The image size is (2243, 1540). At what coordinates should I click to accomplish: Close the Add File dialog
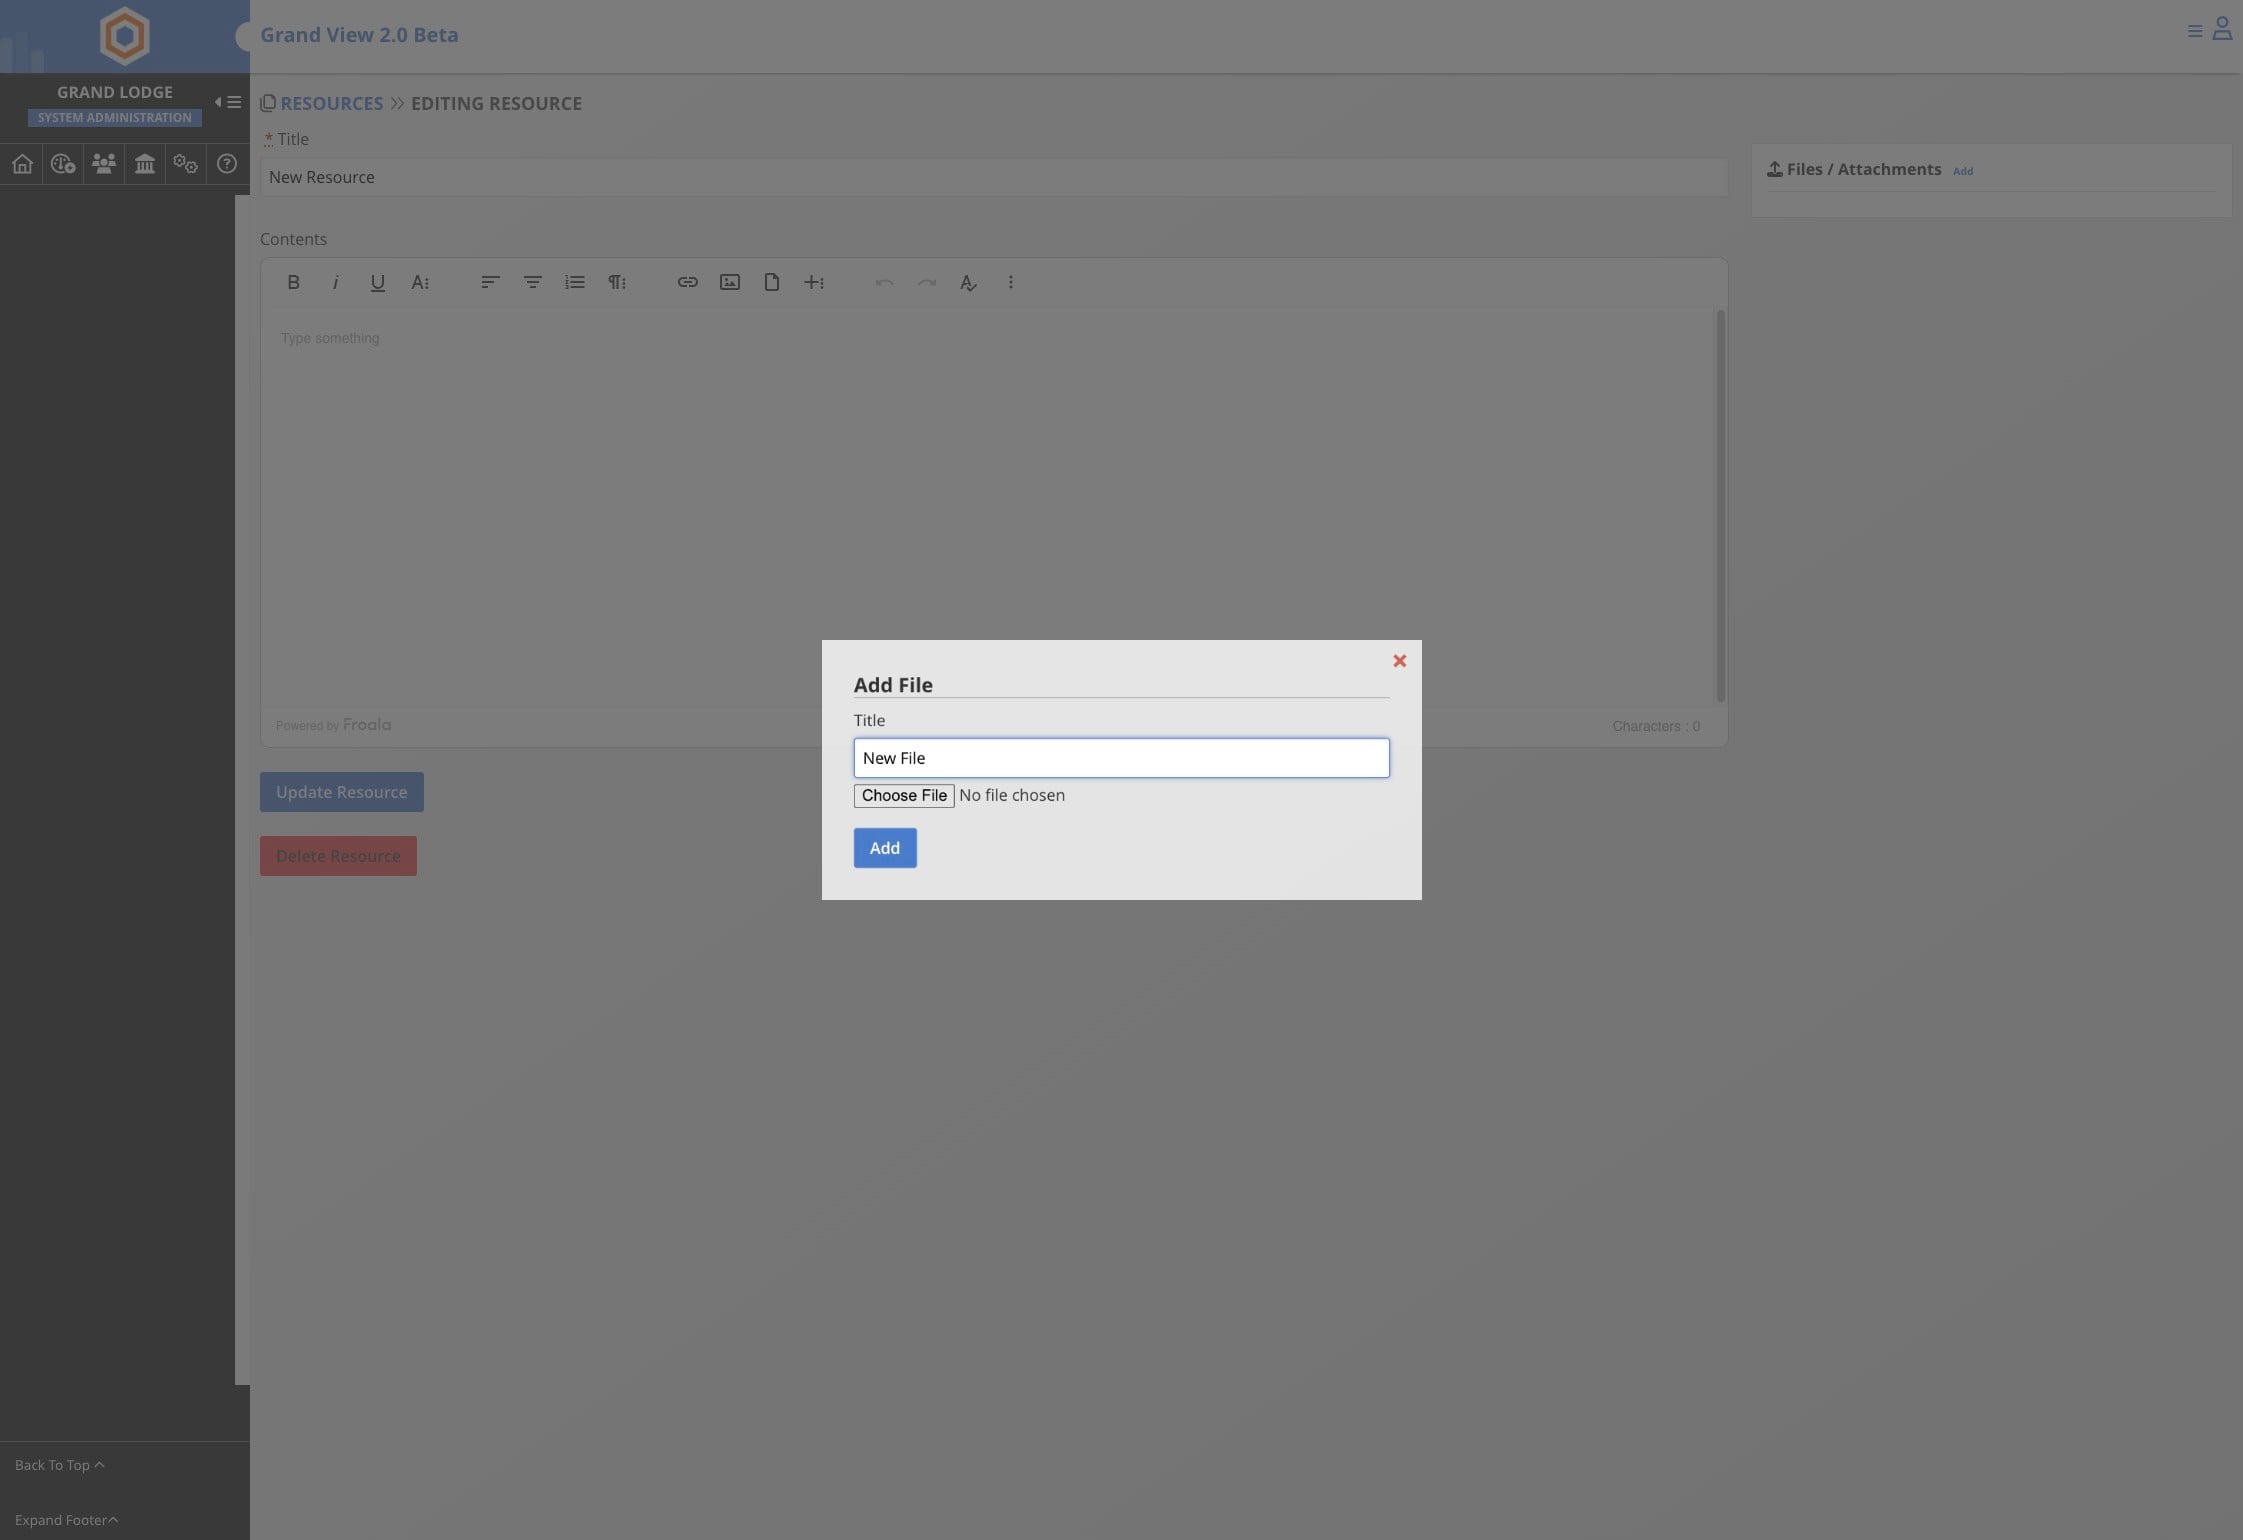pyautogui.click(x=1399, y=661)
